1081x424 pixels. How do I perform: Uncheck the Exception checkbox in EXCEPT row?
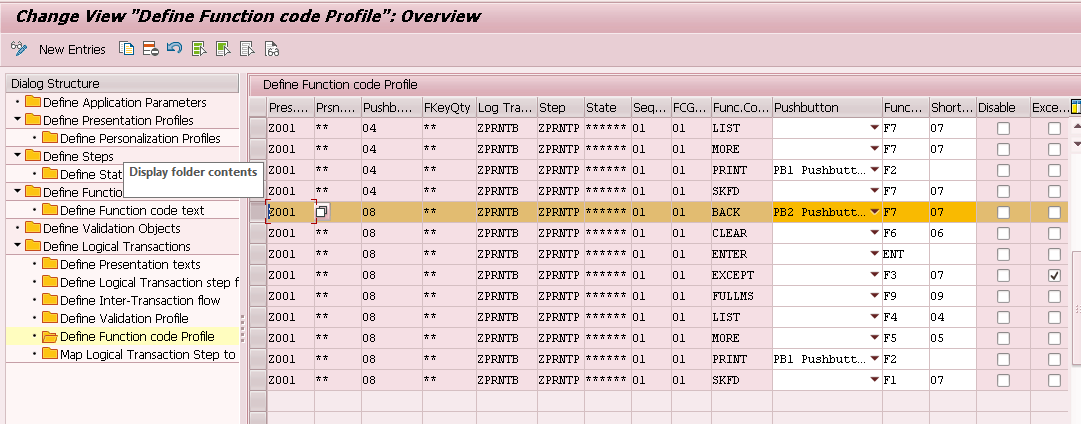[1054, 275]
